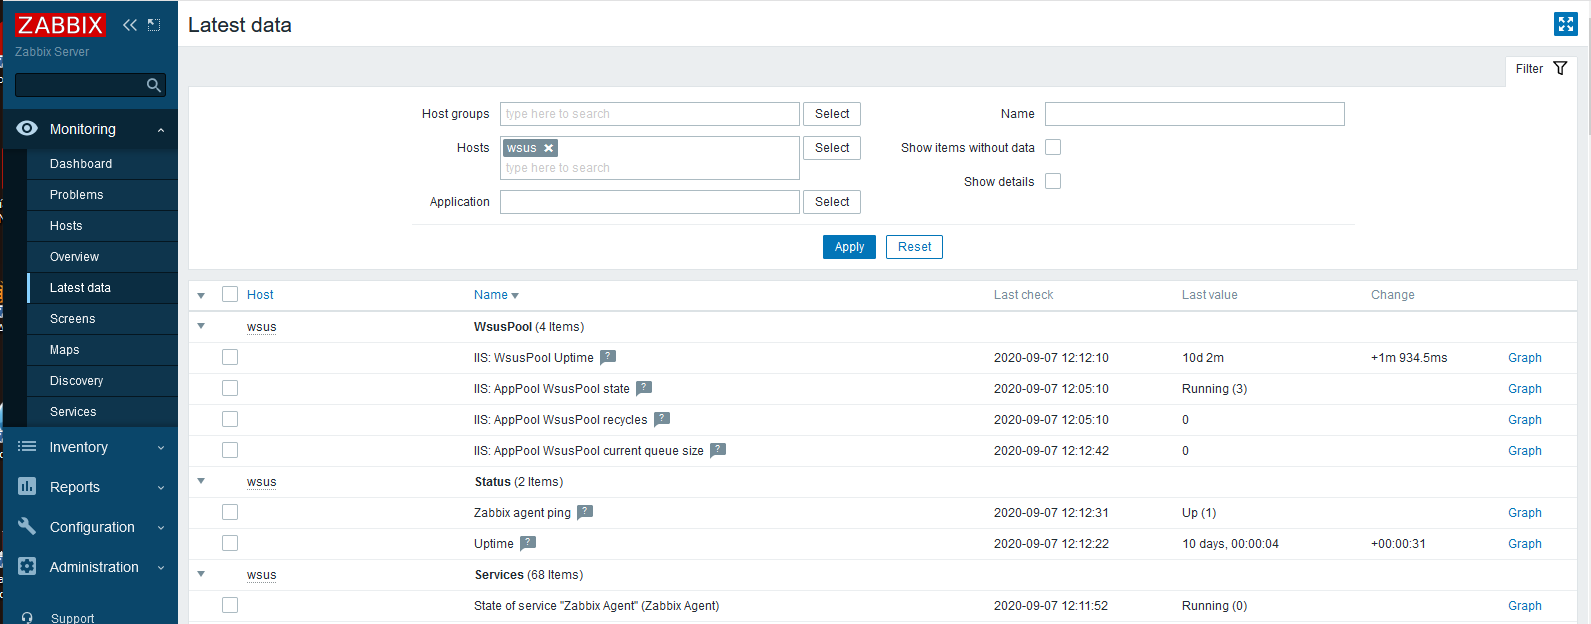Click the Reset filter button
Viewport: 1591px width, 624px height.
(x=914, y=247)
